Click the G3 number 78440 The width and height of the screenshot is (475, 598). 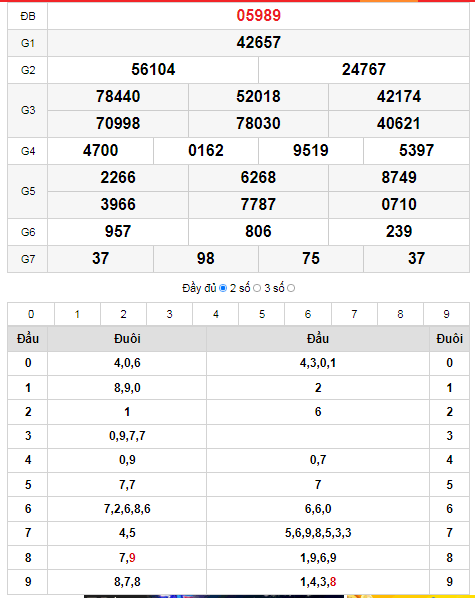pos(118,97)
